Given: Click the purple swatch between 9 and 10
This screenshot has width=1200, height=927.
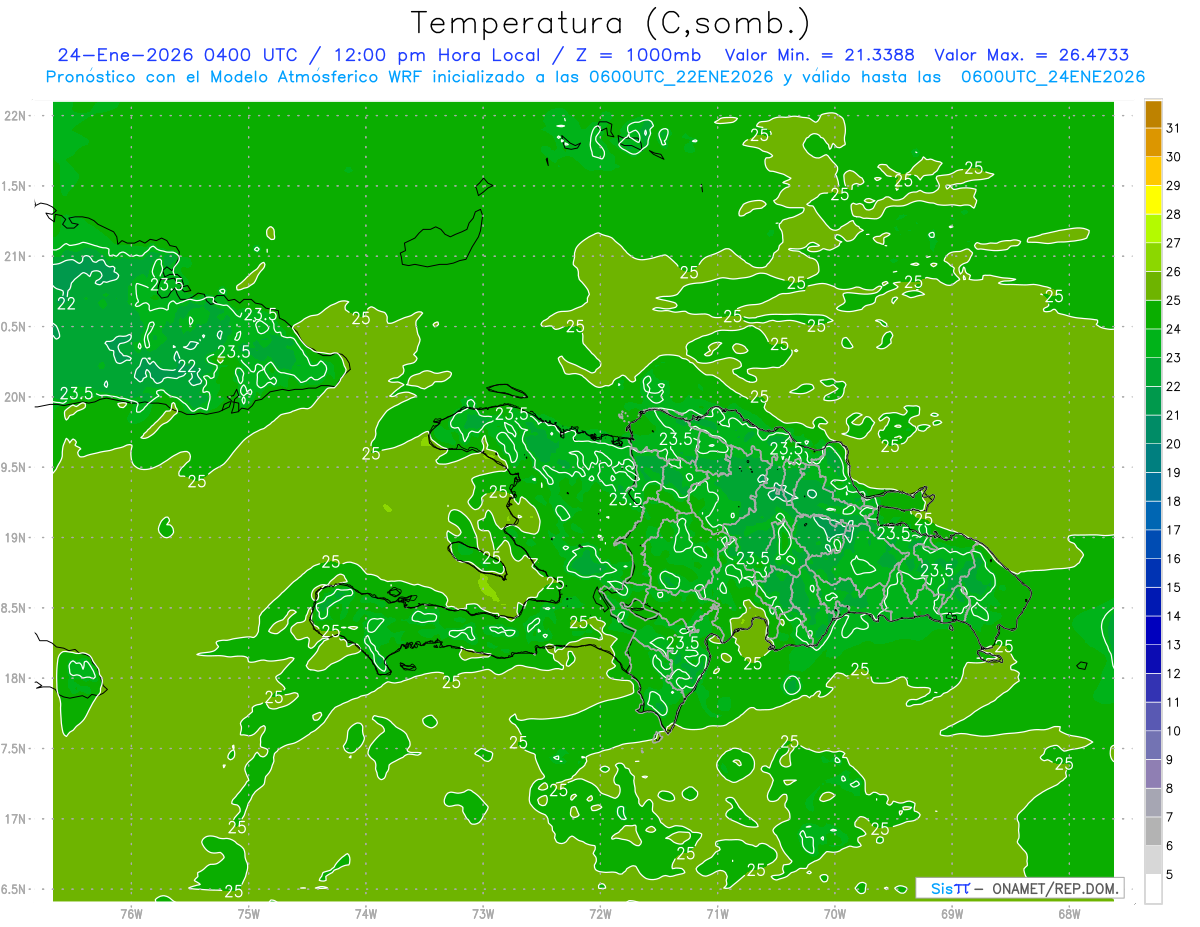Looking at the screenshot, I should point(1153,745).
